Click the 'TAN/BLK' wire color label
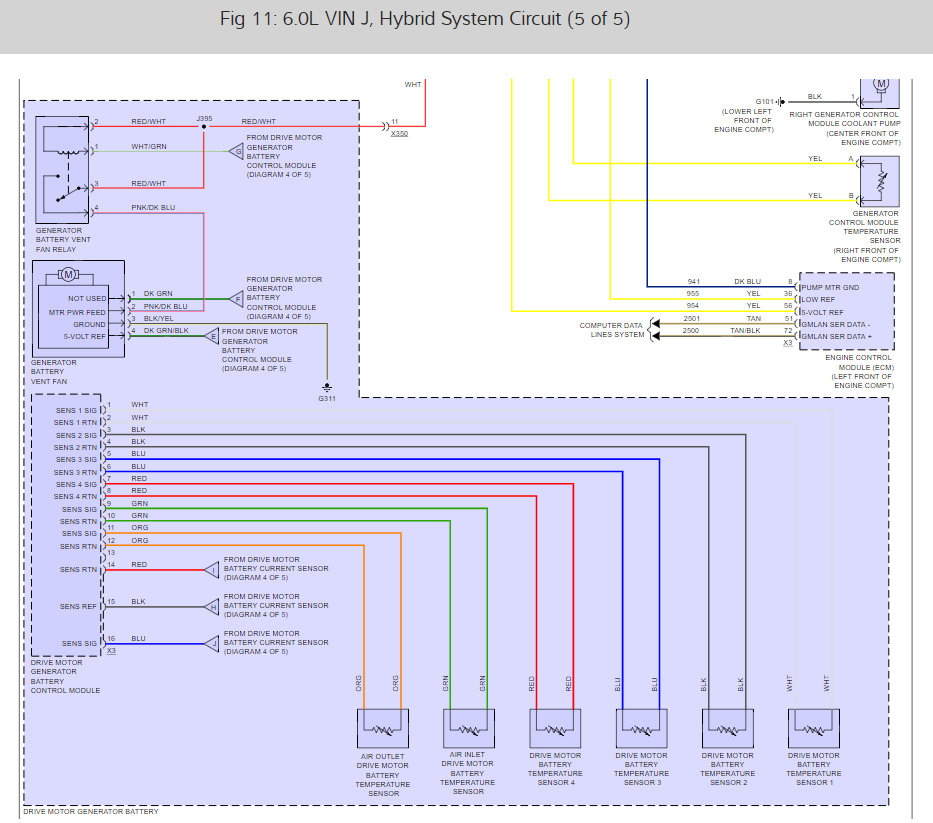The height and width of the screenshot is (823, 933). coord(745,330)
